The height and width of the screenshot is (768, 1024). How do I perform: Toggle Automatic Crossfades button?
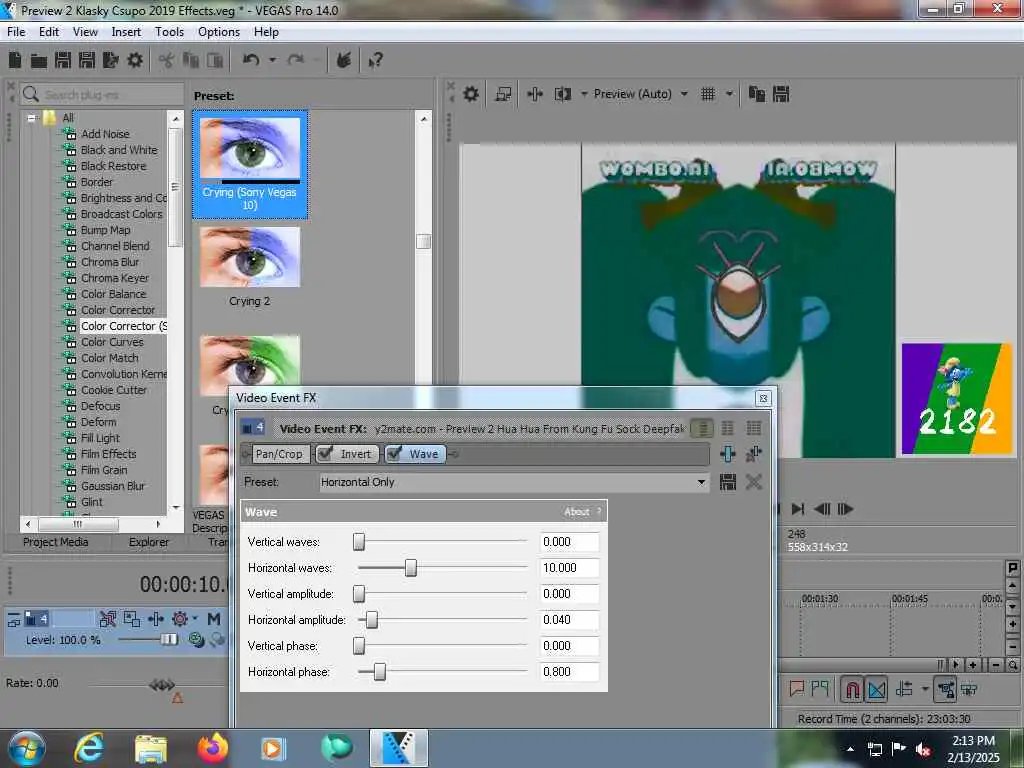click(877, 690)
